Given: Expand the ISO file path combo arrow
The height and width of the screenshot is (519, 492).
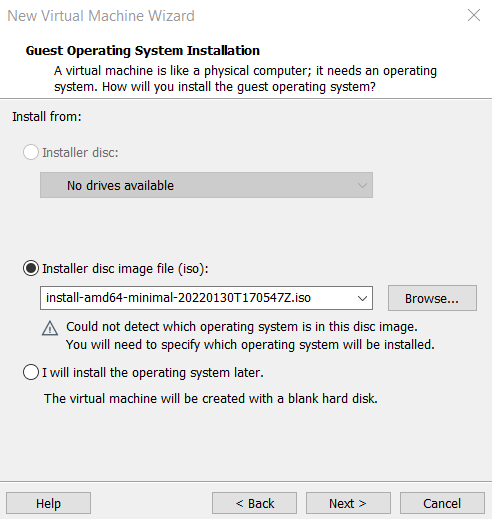Looking at the screenshot, I should [362, 298].
